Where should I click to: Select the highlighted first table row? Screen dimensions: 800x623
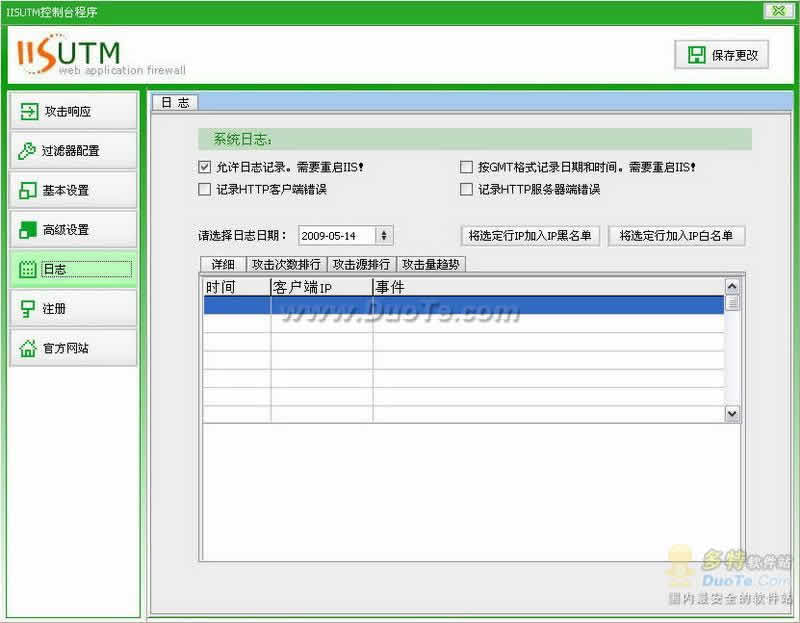coord(464,305)
